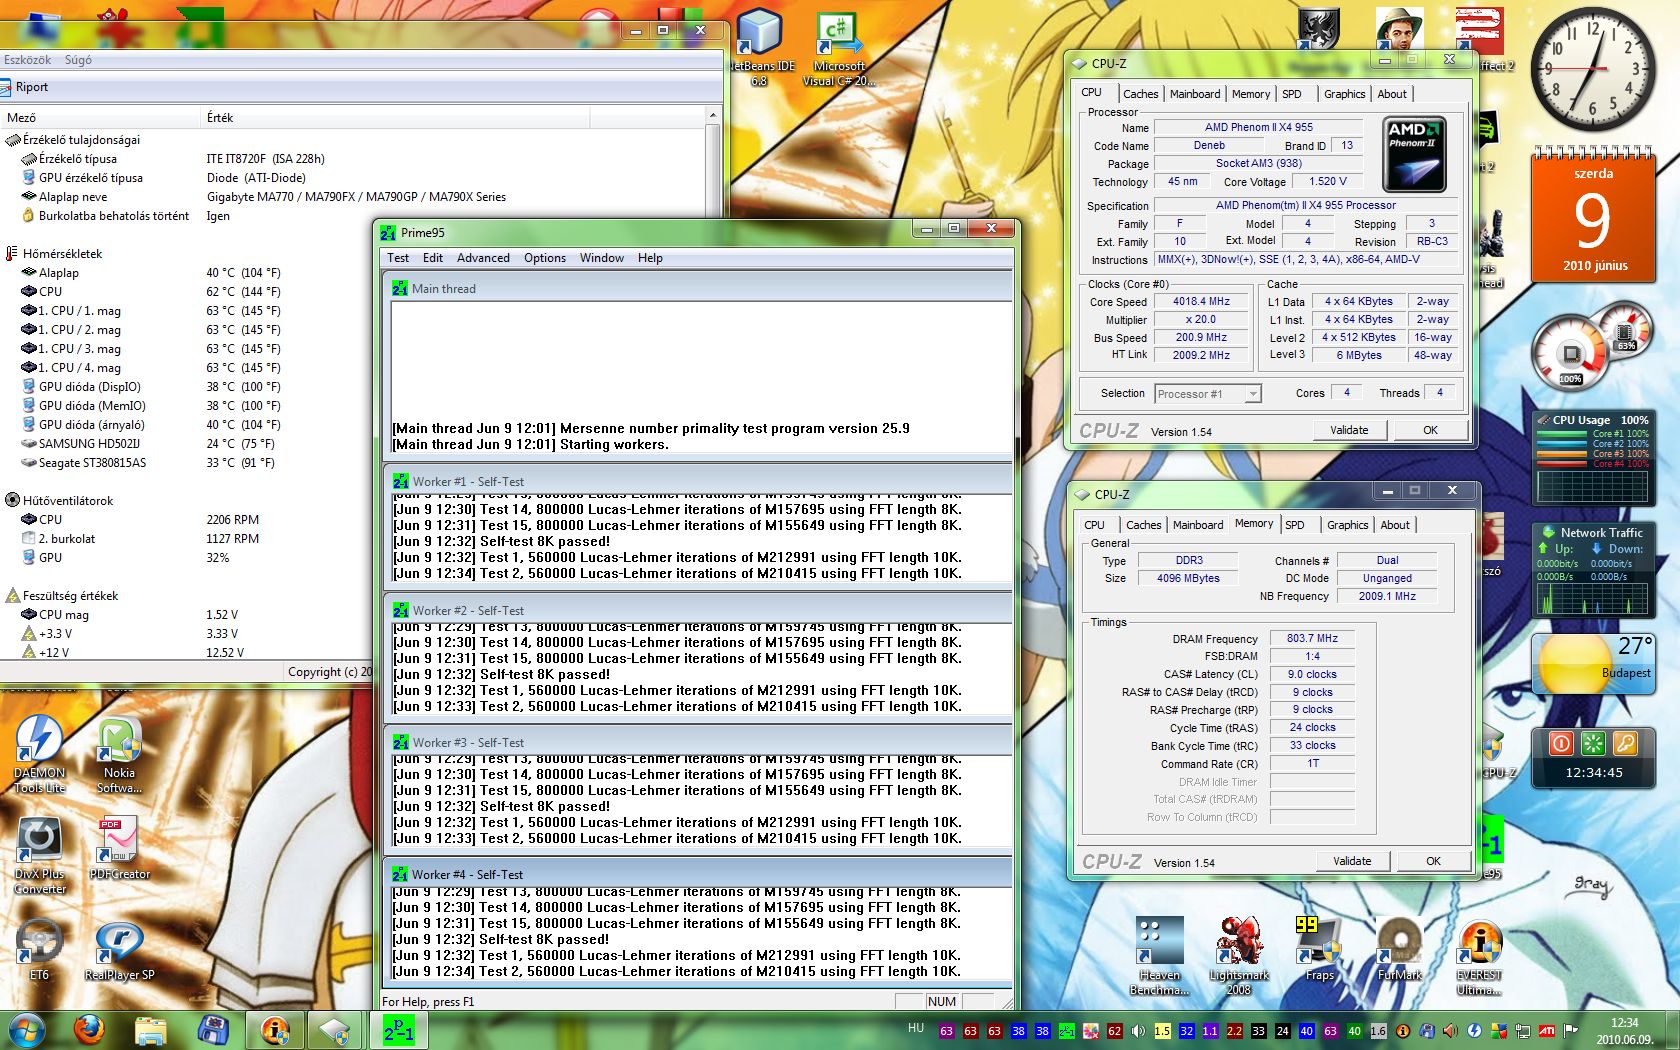This screenshot has height=1050, width=1680.
Task: Open the DAEMON Tools Lite desktop shortcut
Action: point(39,754)
